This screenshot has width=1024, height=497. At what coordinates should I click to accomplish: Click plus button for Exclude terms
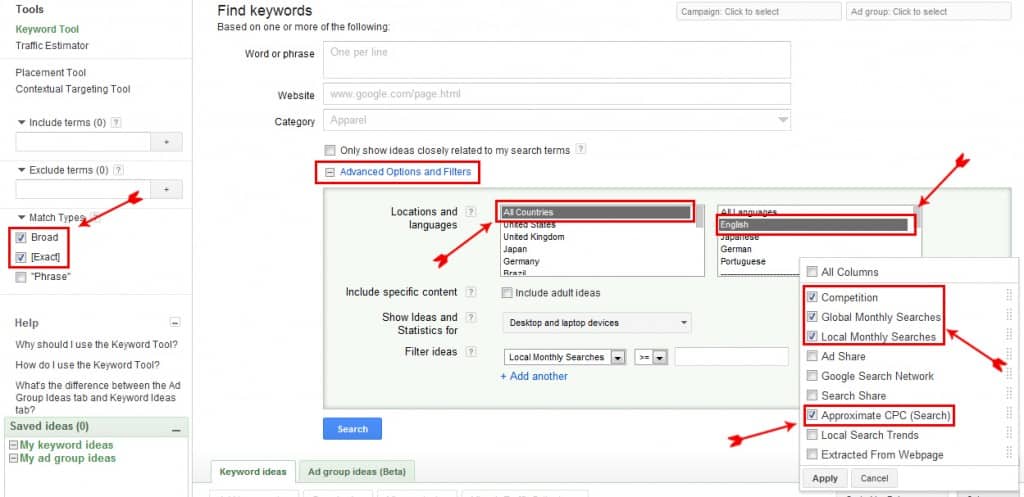pos(167,189)
